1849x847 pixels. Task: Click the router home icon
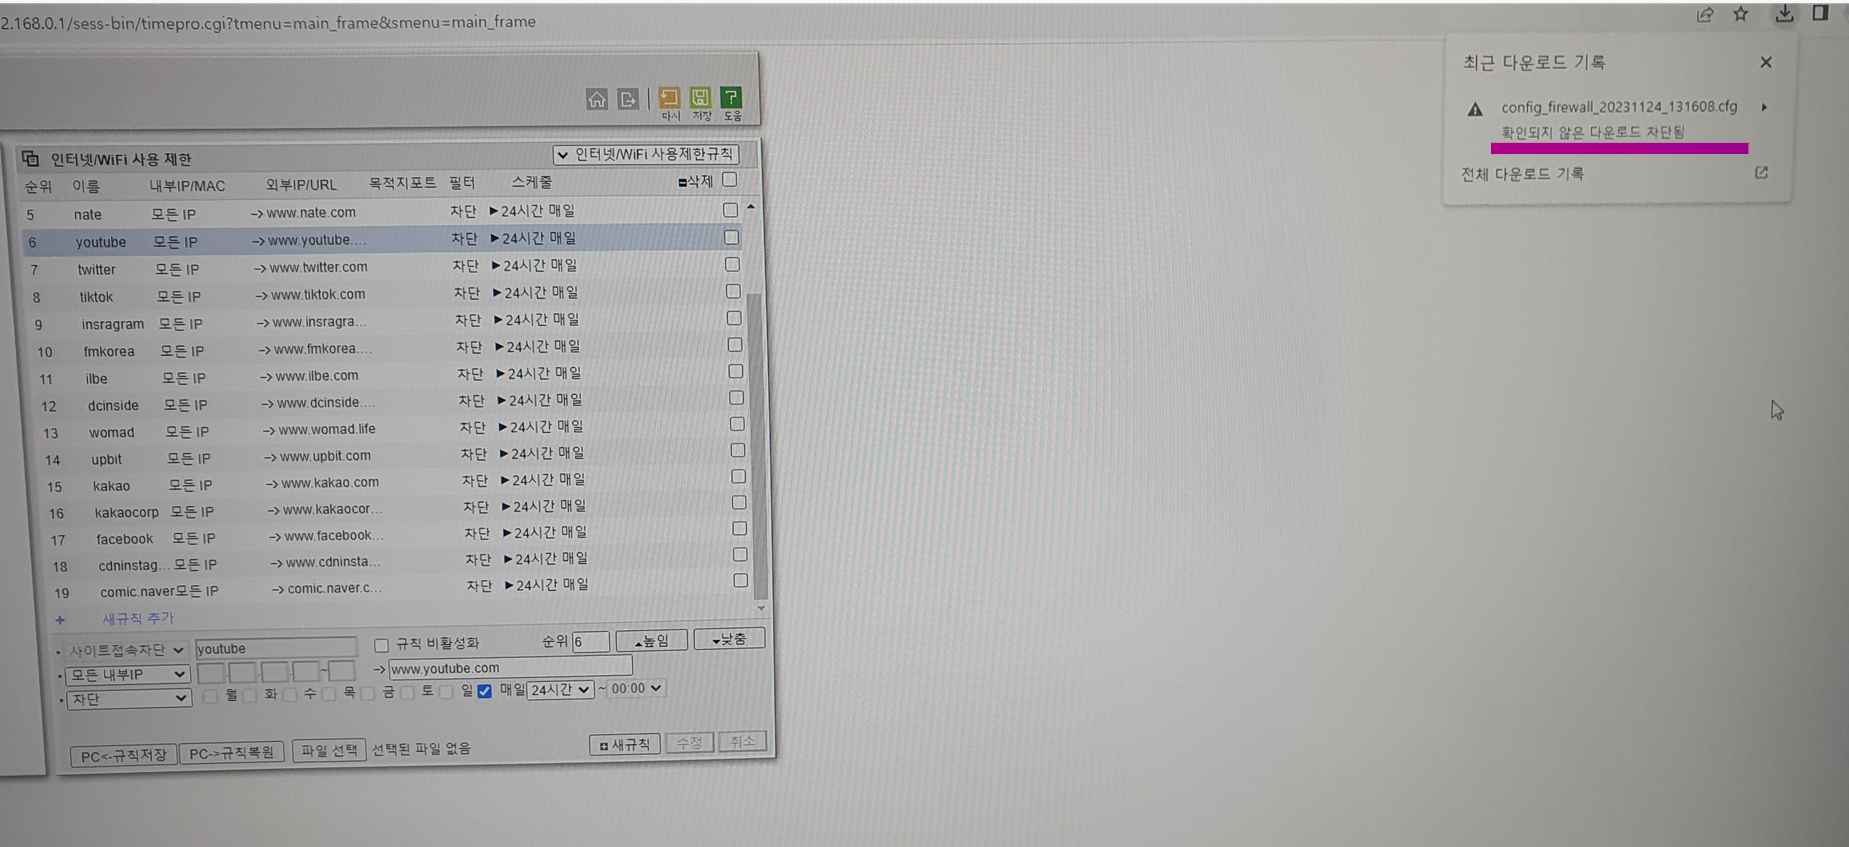tap(596, 98)
